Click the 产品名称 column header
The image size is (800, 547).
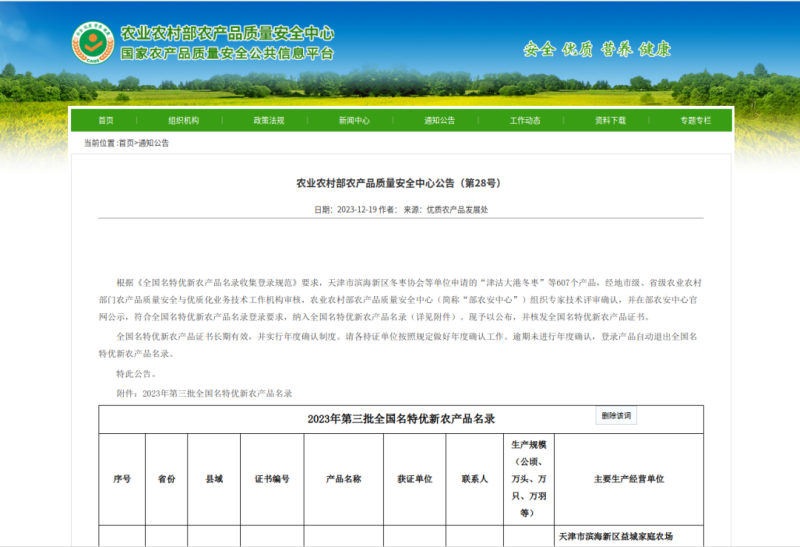(343, 479)
